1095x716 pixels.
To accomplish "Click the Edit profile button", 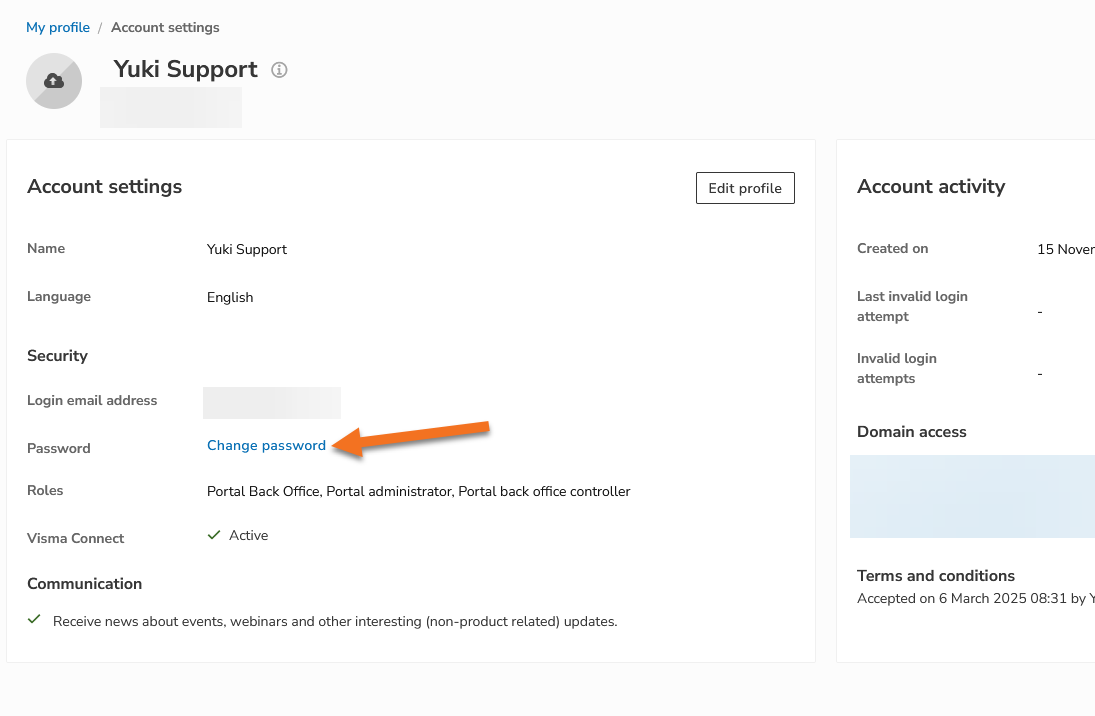I will [745, 188].
